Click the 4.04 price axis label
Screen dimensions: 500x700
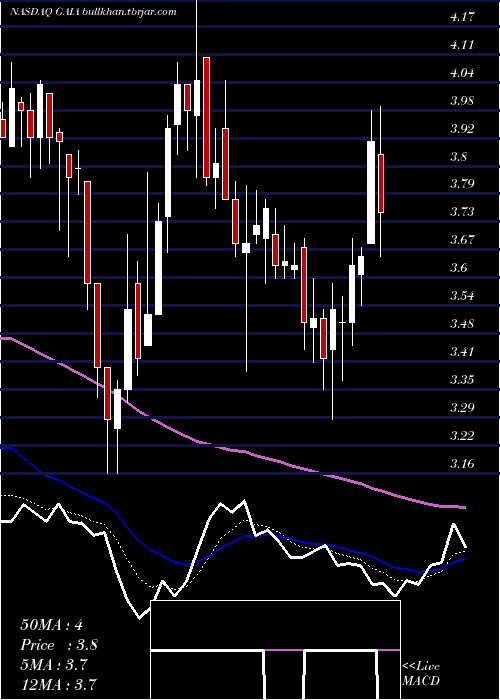click(462, 73)
